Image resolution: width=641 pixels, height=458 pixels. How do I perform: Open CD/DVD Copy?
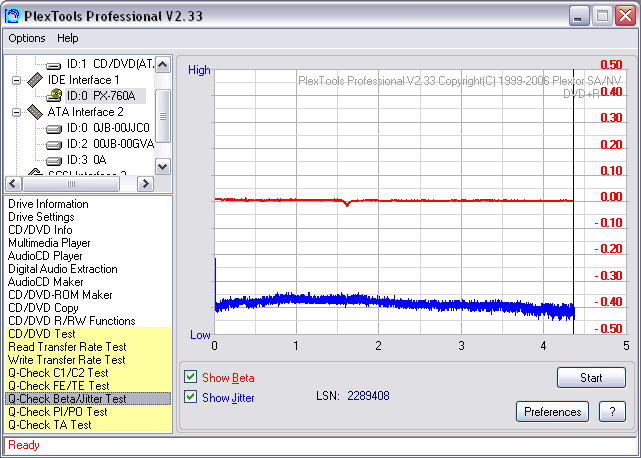pos(43,308)
